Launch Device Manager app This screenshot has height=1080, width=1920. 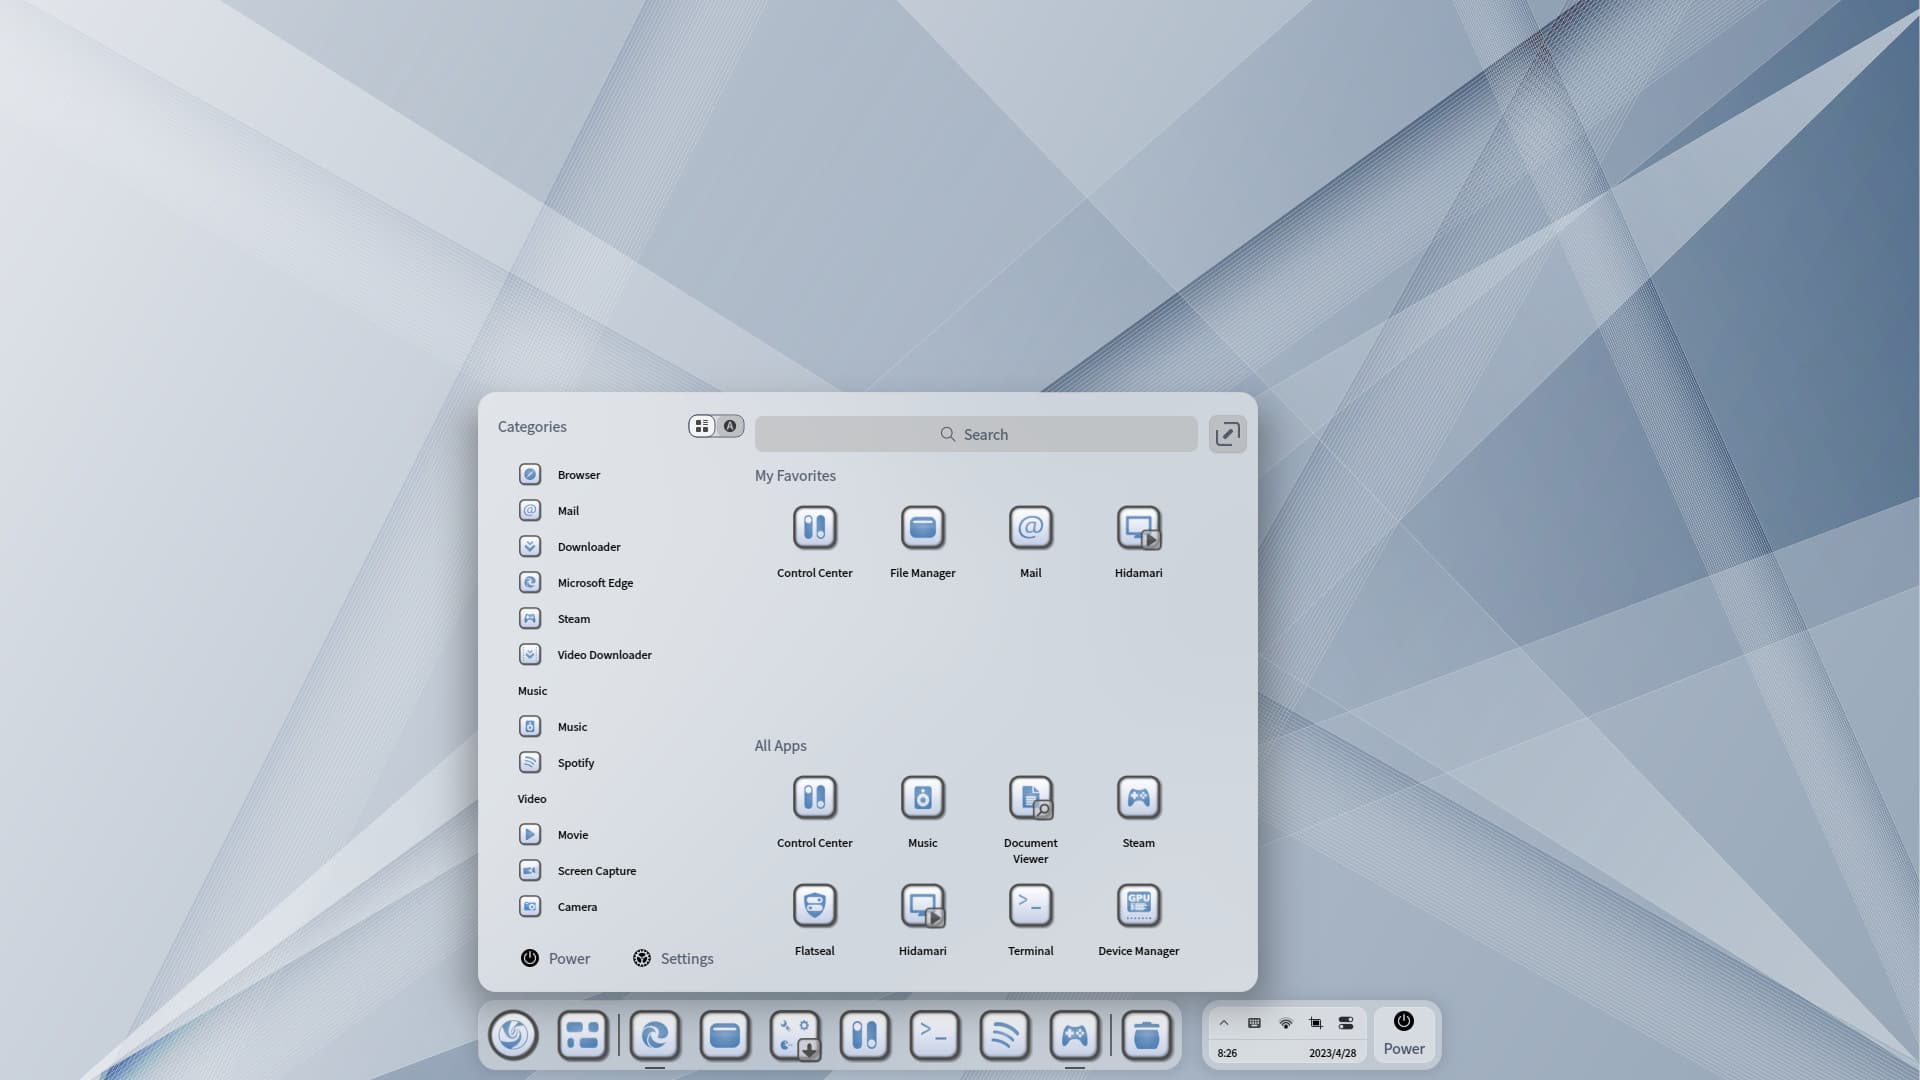click(1138, 906)
